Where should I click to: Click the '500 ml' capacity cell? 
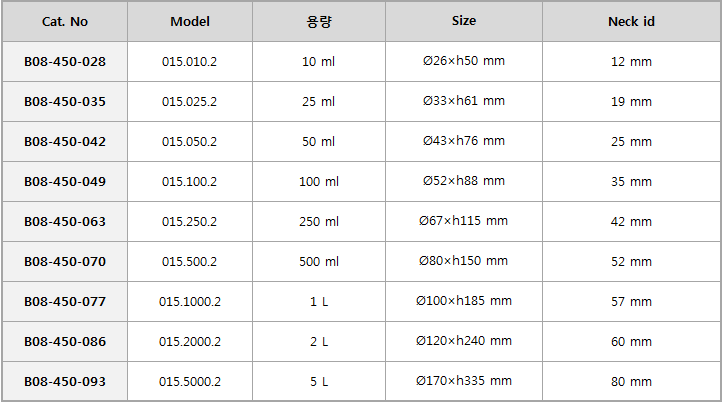pos(319,261)
